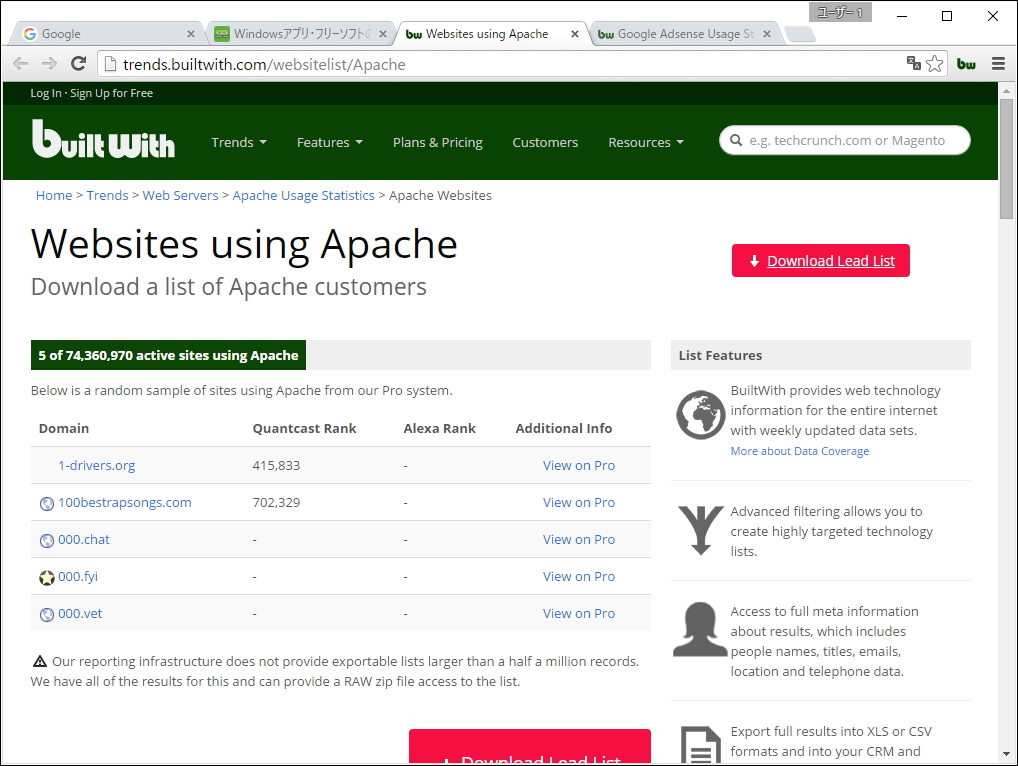The height and width of the screenshot is (766, 1018).
Task: Switch to the Google Adsense Usage tab
Action: click(x=684, y=34)
